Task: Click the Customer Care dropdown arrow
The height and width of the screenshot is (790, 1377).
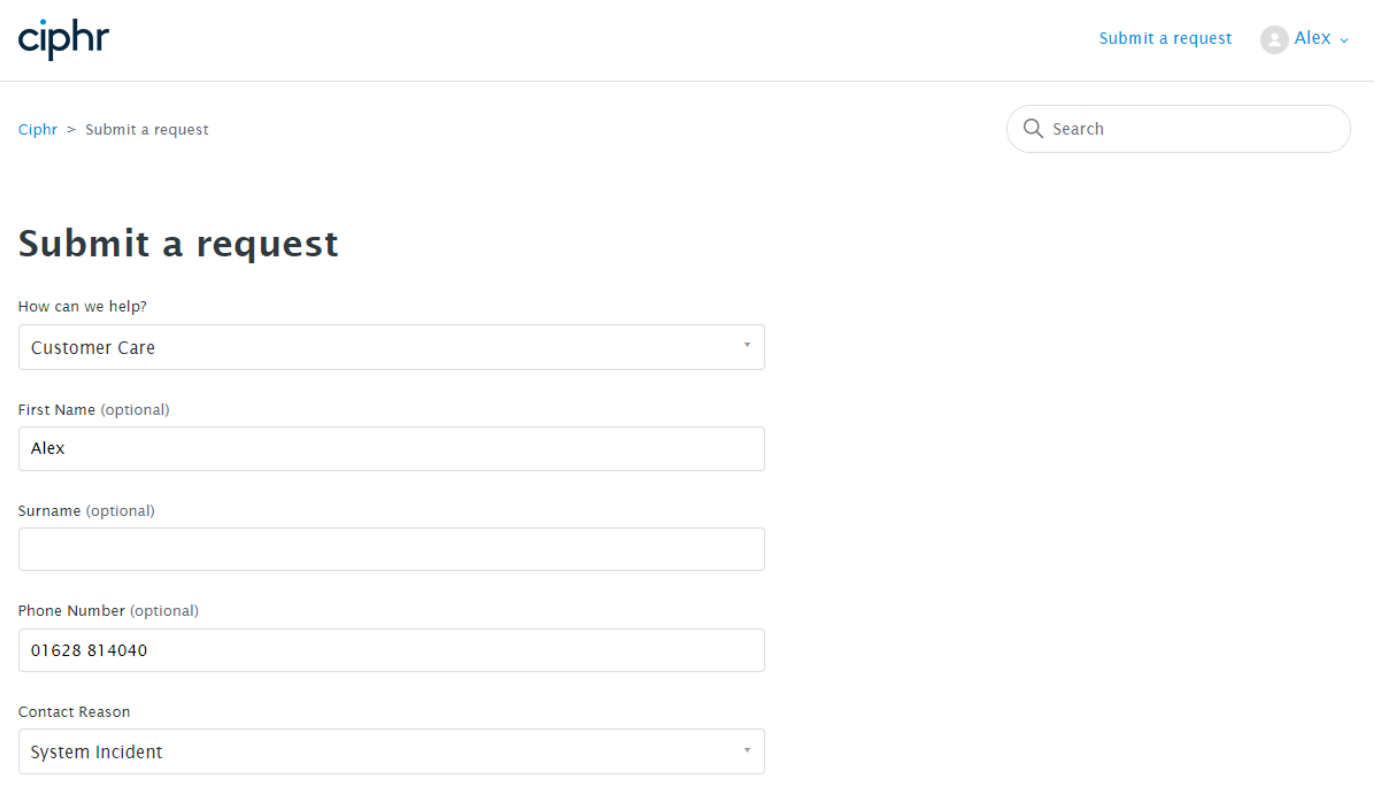Action: 746,345
